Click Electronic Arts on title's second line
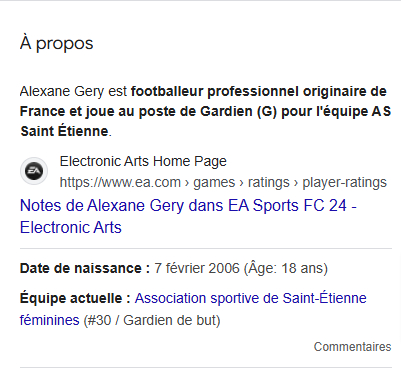This screenshot has height=369, width=401. pyautogui.click(x=71, y=228)
